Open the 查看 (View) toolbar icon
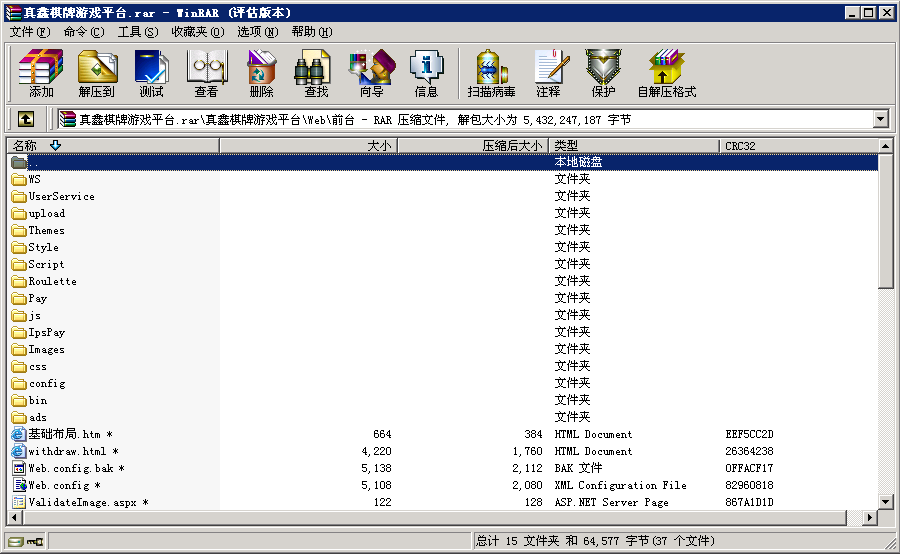 tap(206, 74)
